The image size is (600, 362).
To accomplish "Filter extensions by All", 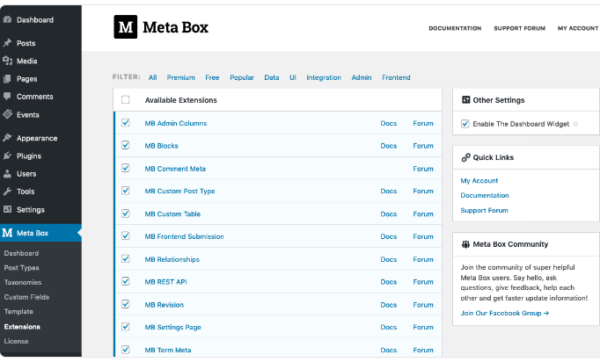I will point(153,77).
